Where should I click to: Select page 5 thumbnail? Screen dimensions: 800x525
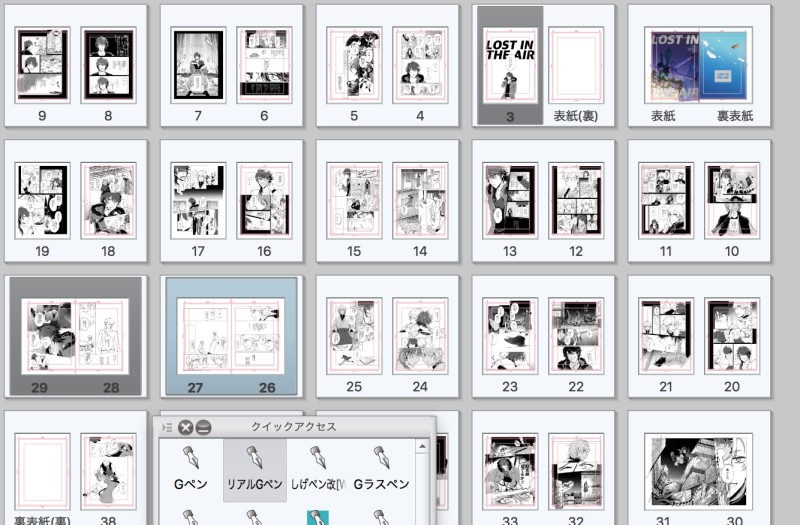click(354, 65)
